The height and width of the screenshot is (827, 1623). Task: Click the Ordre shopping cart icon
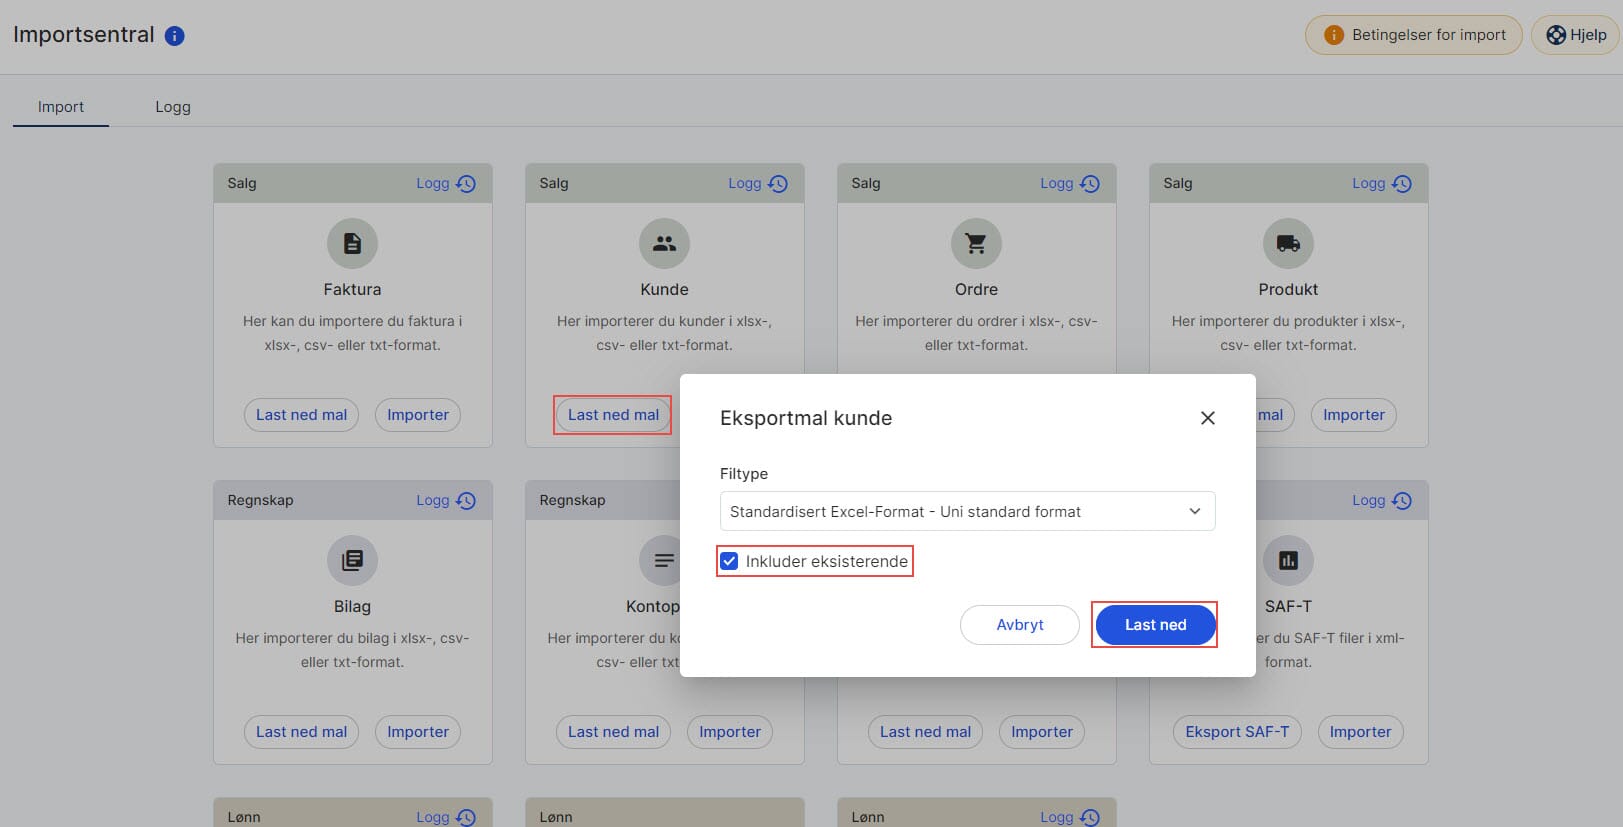(976, 243)
